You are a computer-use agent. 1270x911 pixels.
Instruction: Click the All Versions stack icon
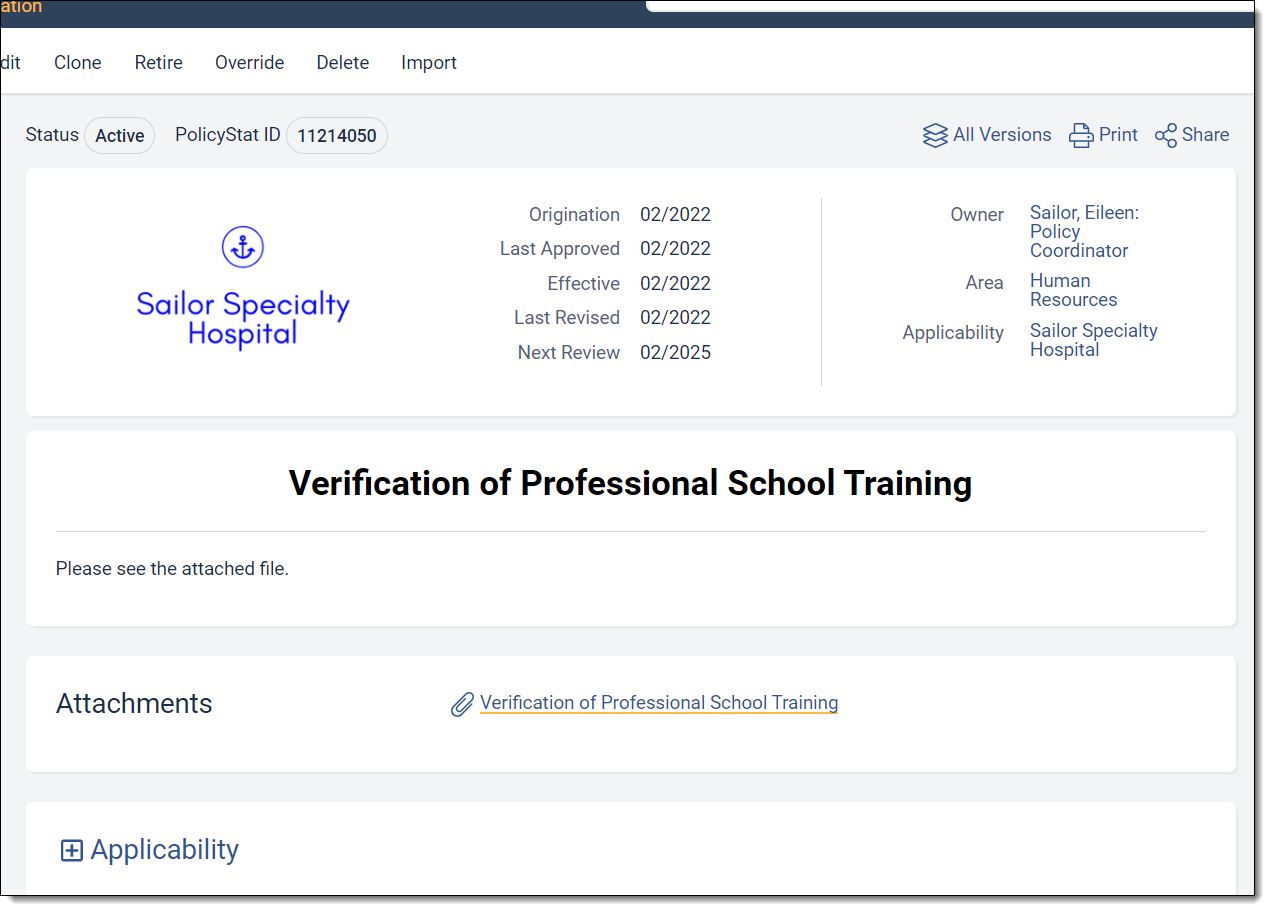[x=935, y=135]
